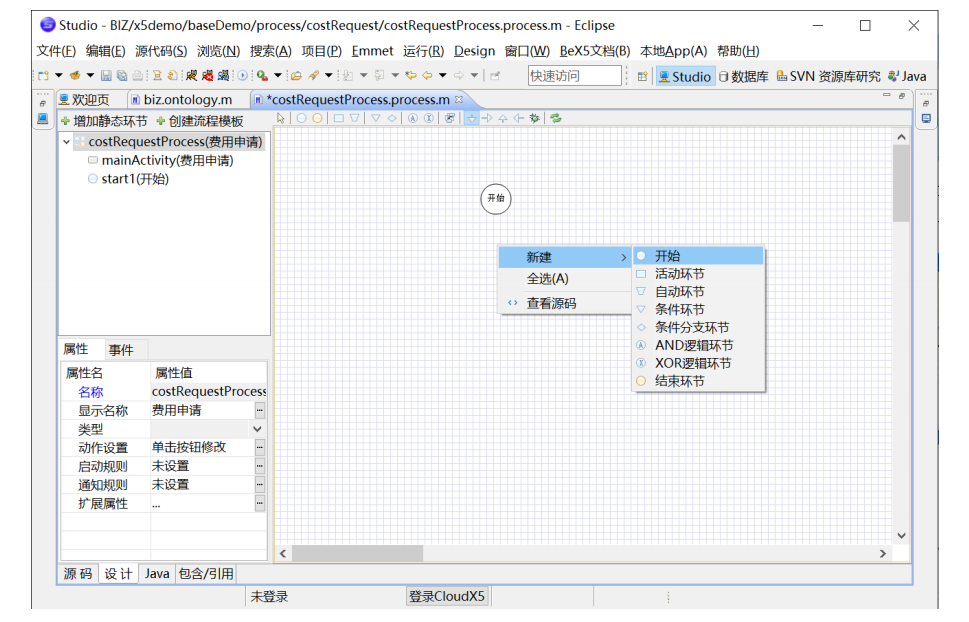Image resolution: width=969 pixels, height=622 pixels.
Task: Open the 类型 property value dropdown
Action: (x=256, y=428)
